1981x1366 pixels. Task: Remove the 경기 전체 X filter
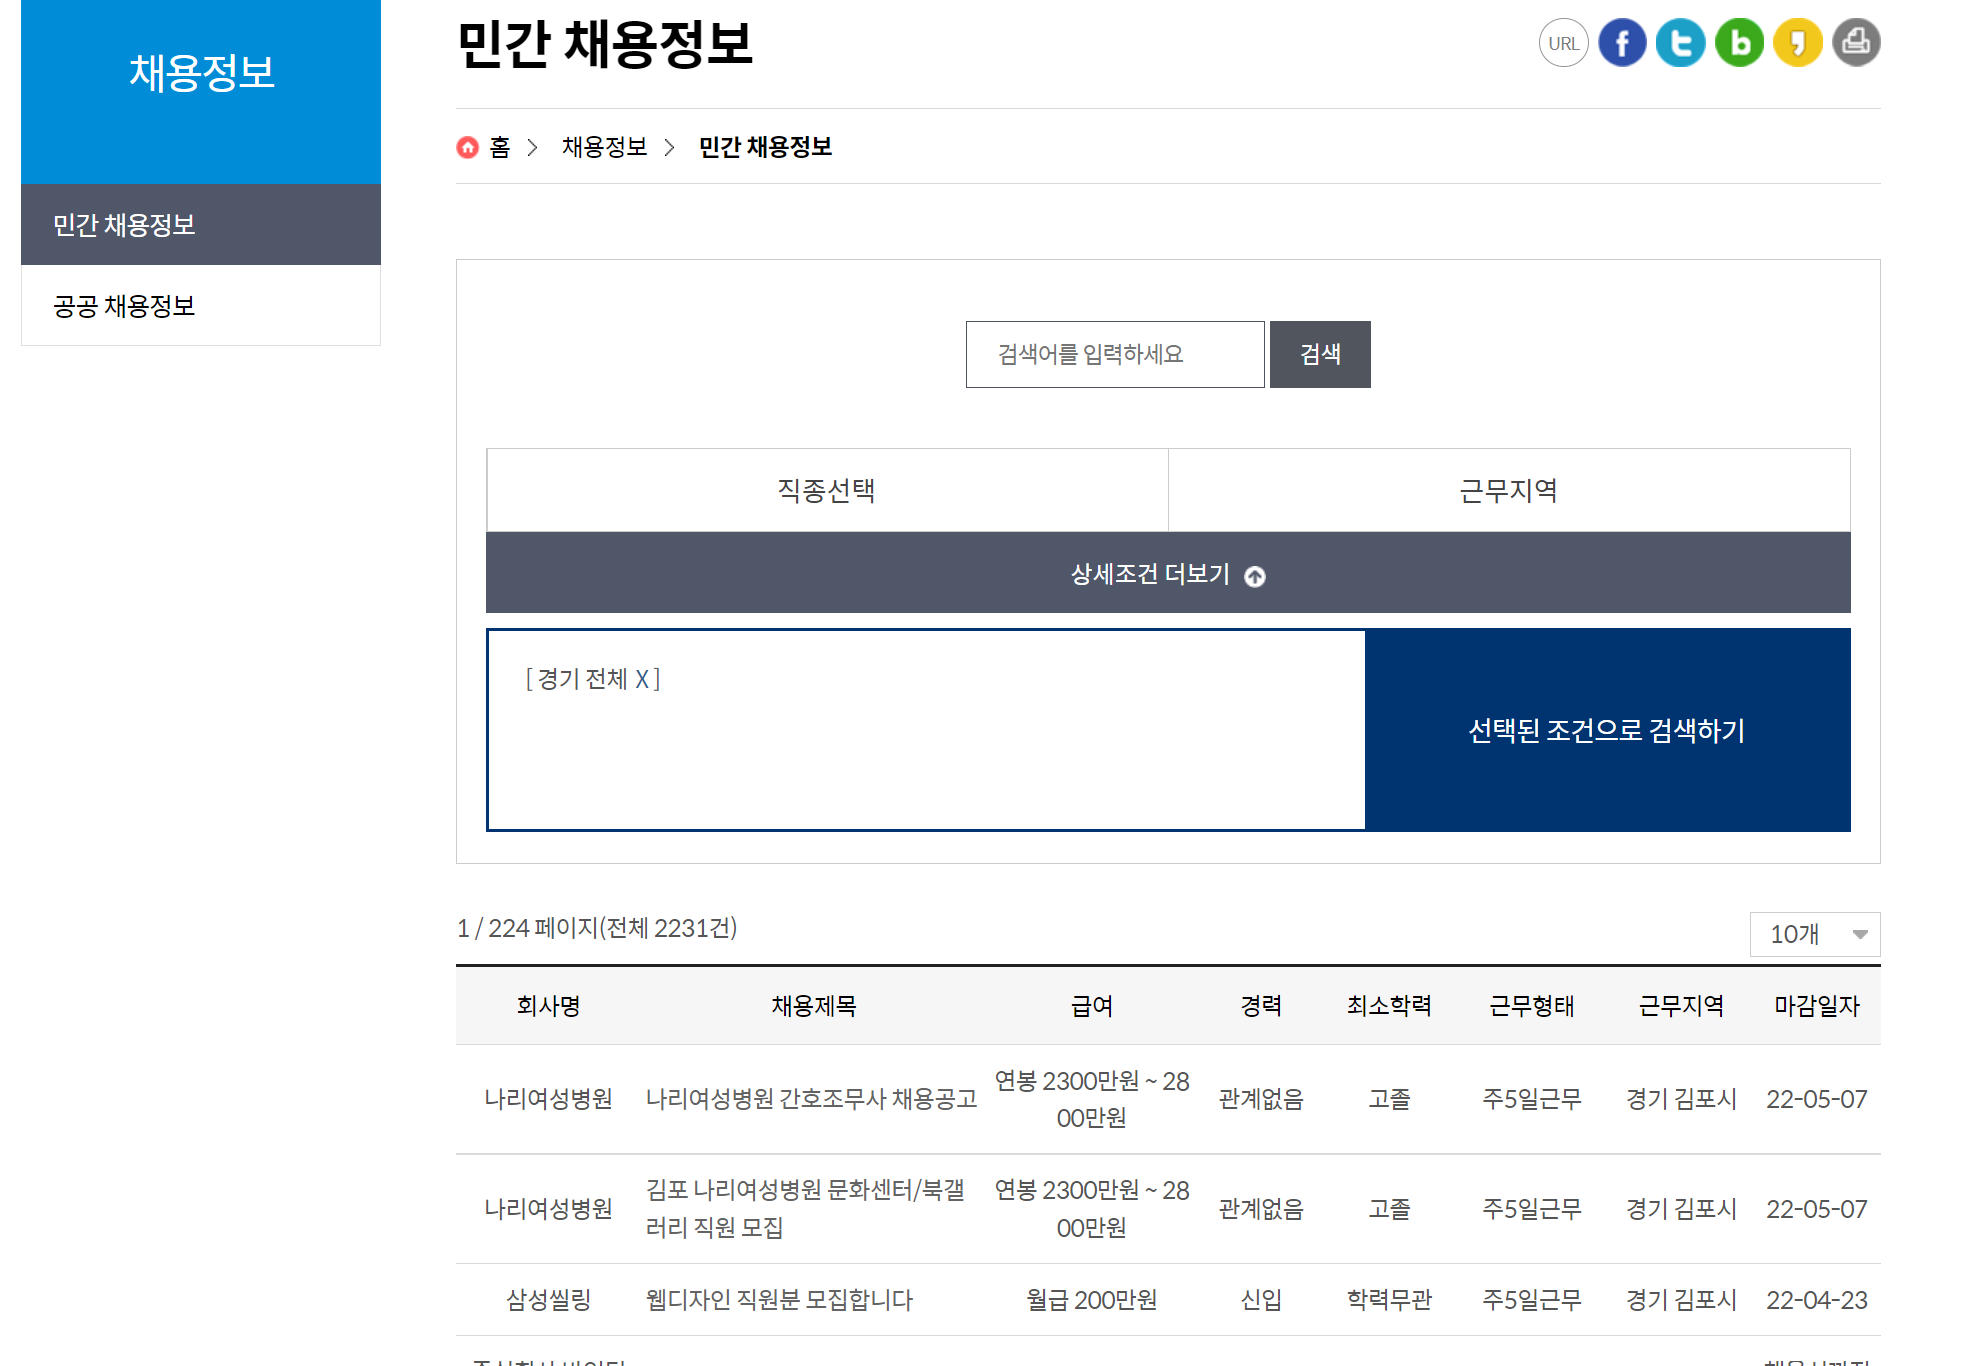642,679
